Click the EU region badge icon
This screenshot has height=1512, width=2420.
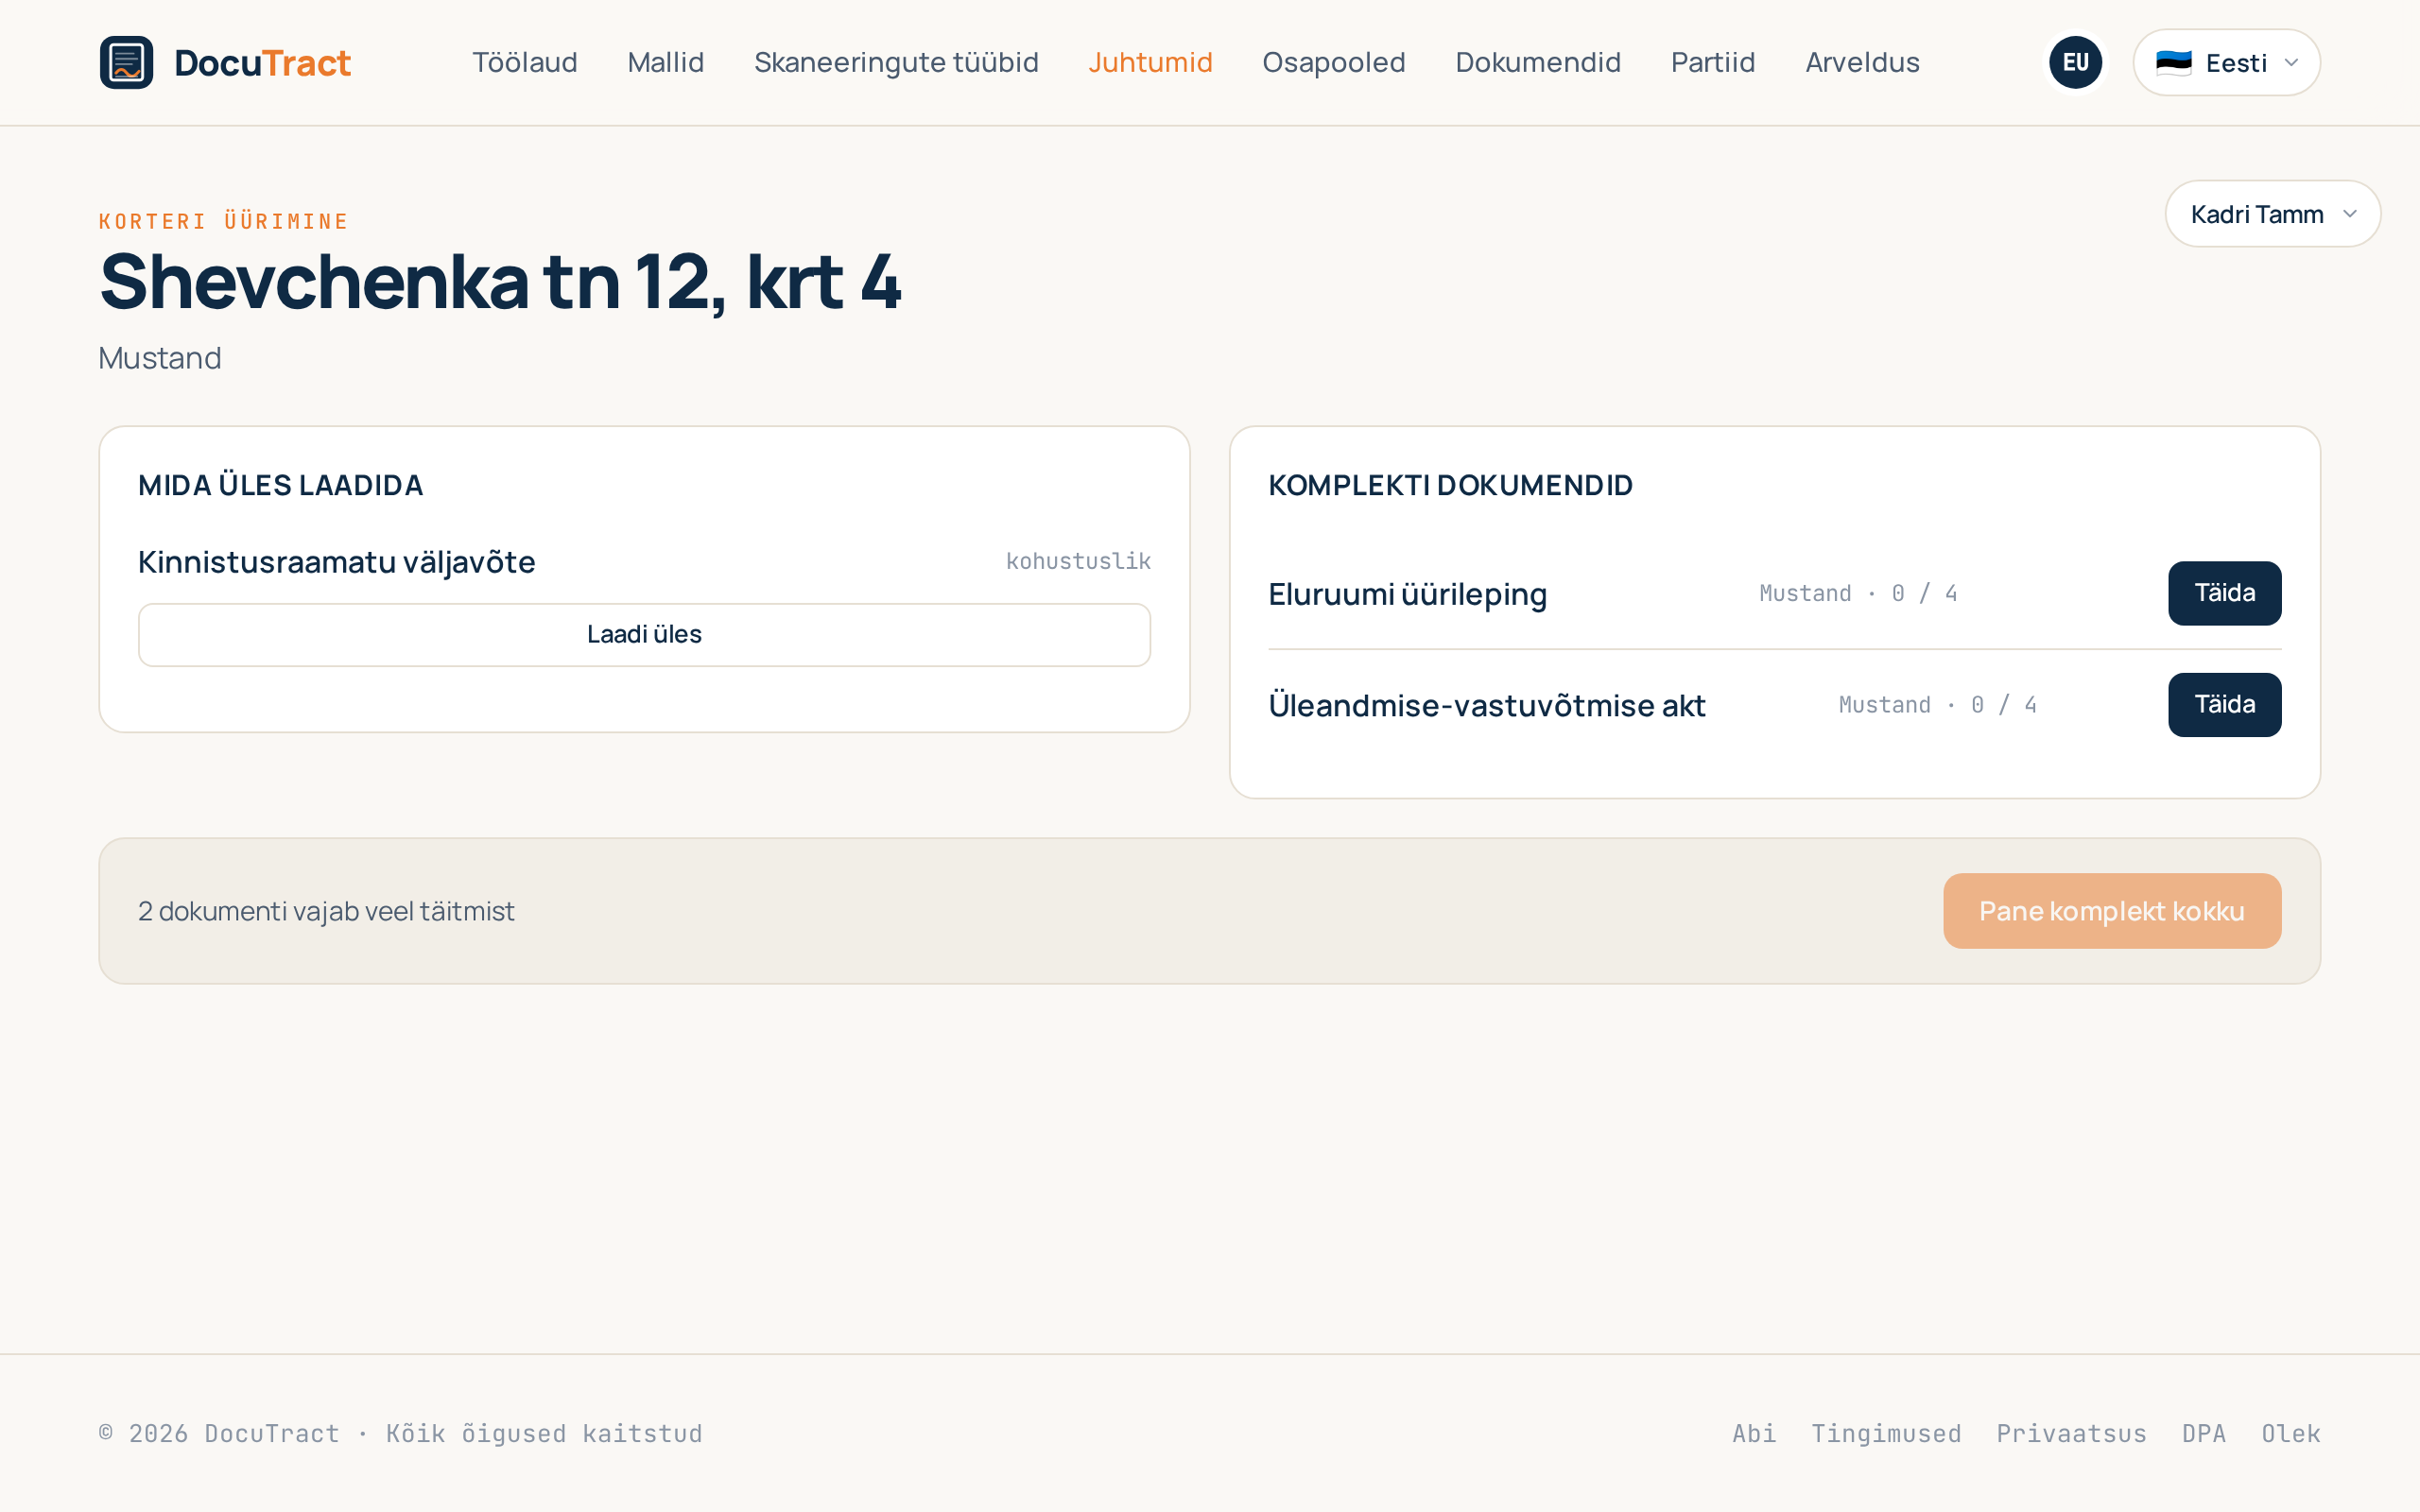pyautogui.click(x=2075, y=62)
